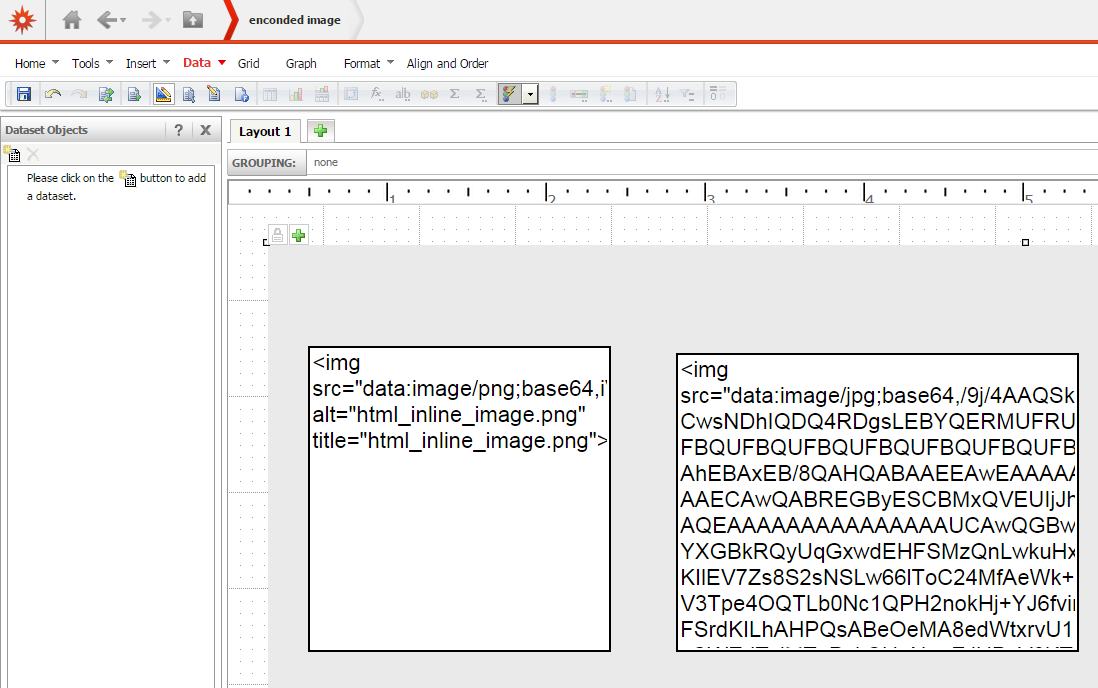1098x688 pixels.
Task: Open the Align and Order menu
Action: (x=447, y=63)
